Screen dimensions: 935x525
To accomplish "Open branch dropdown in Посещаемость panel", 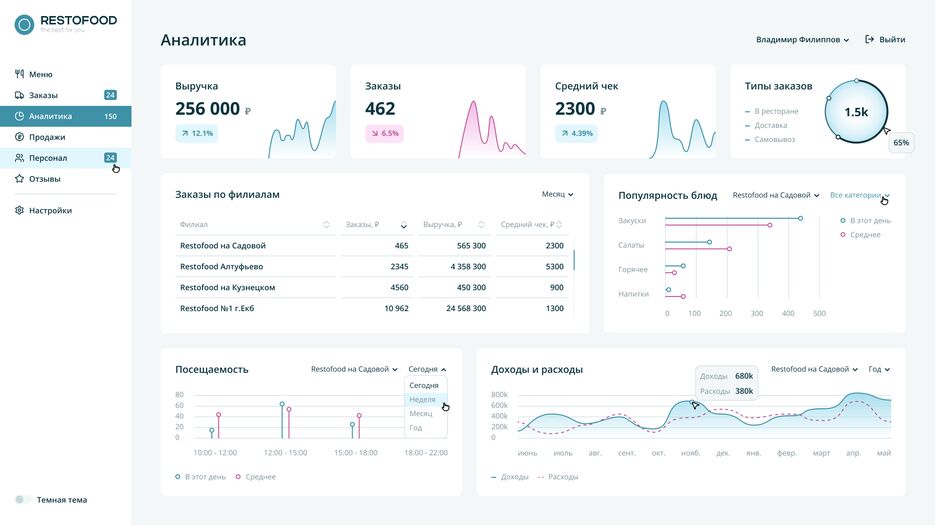I will [354, 369].
